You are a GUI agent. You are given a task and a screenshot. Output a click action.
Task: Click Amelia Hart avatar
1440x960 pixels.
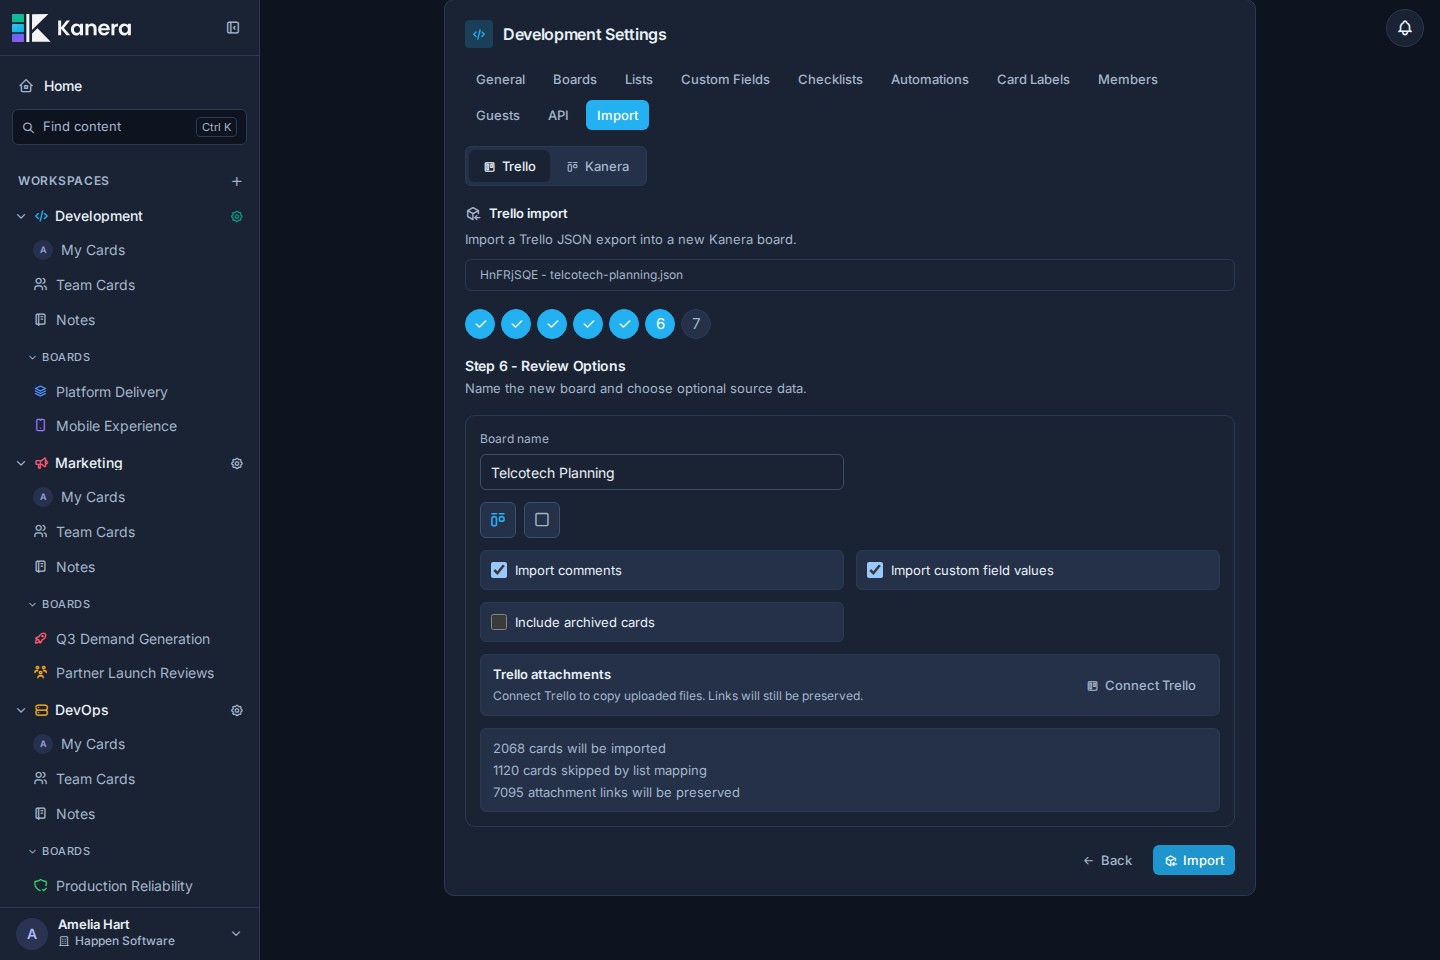[x=32, y=934]
